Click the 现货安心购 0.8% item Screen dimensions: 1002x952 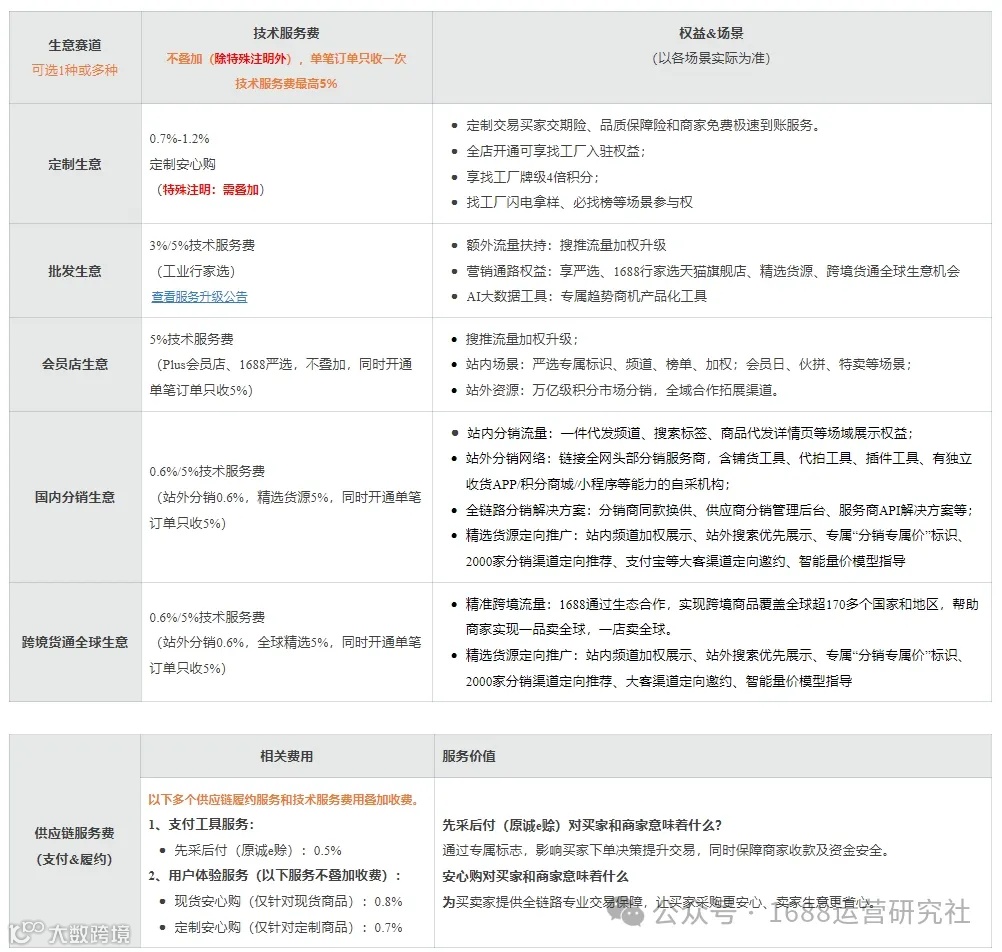pyautogui.click(x=288, y=902)
